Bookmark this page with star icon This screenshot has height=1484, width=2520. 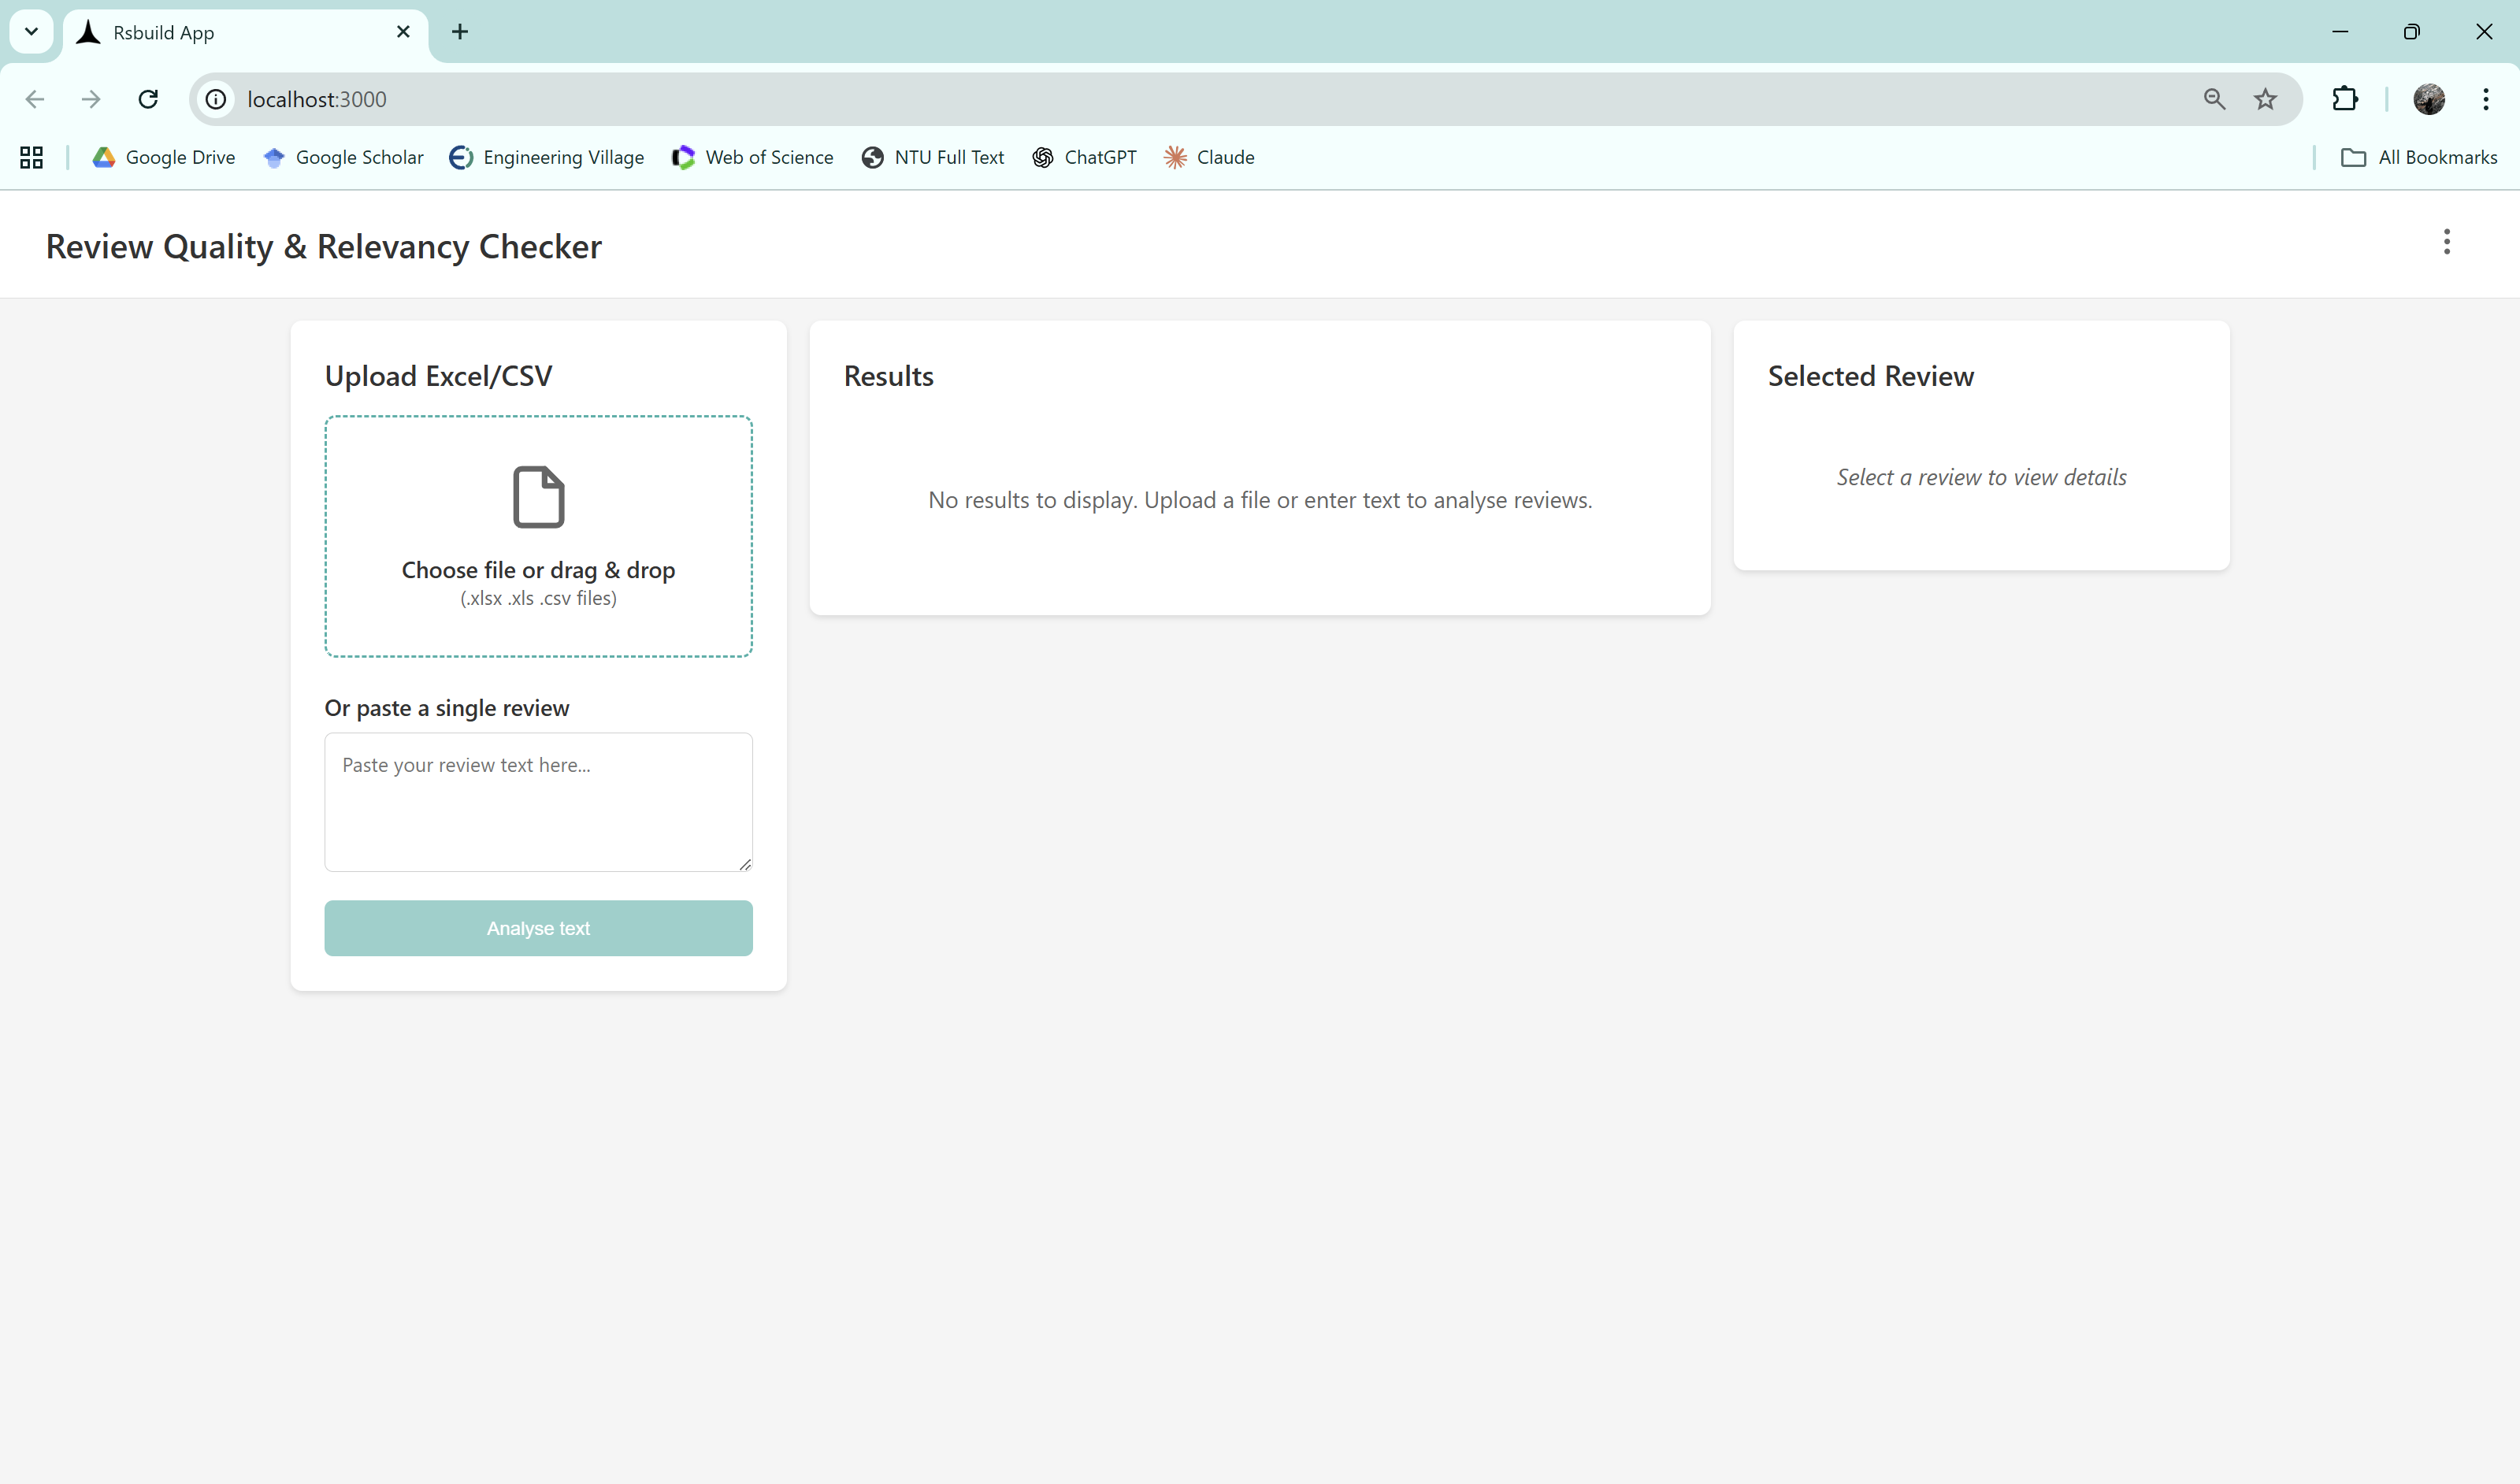click(x=2265, y=99)
